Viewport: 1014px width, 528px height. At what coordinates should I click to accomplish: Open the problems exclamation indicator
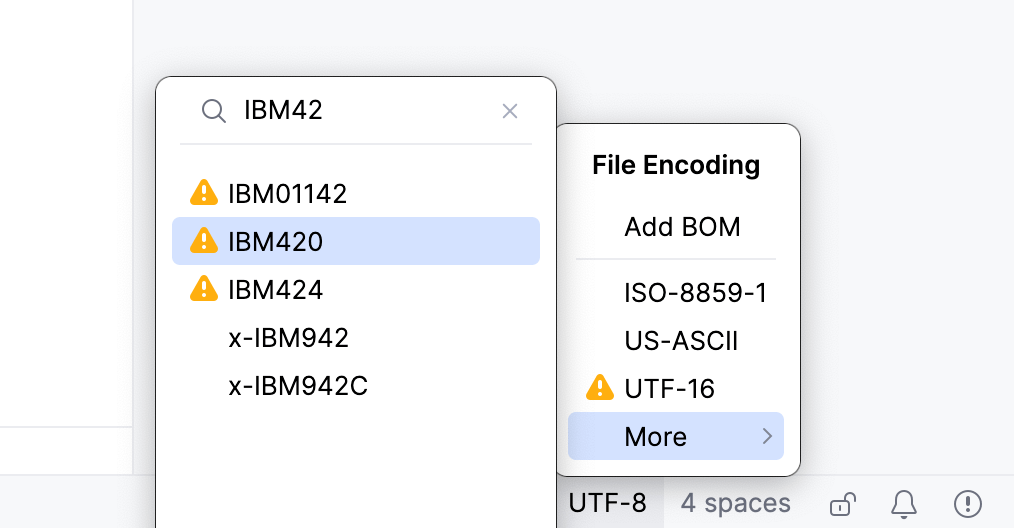(967, 503)
